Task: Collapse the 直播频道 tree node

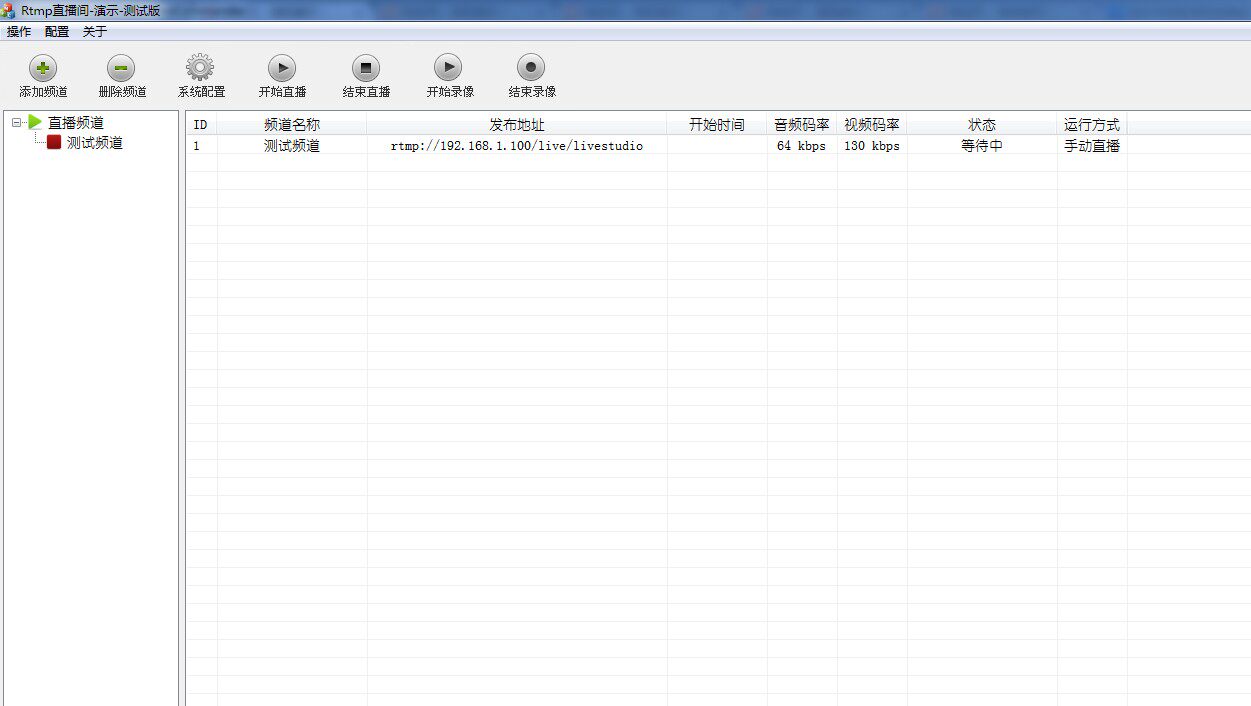Action: coord(16,123)
